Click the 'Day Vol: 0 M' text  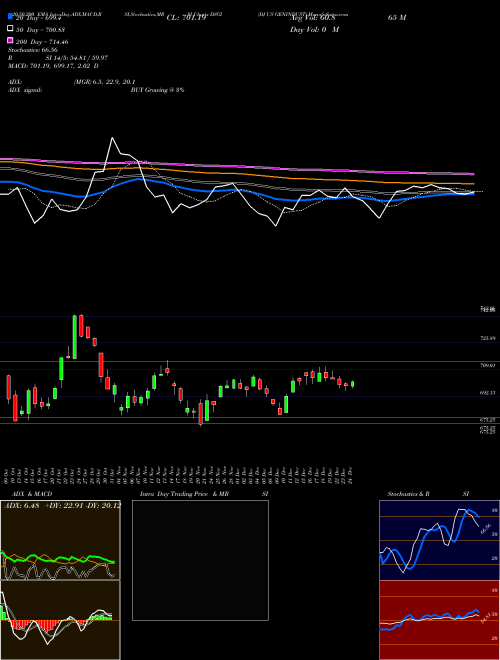[314, 30]
